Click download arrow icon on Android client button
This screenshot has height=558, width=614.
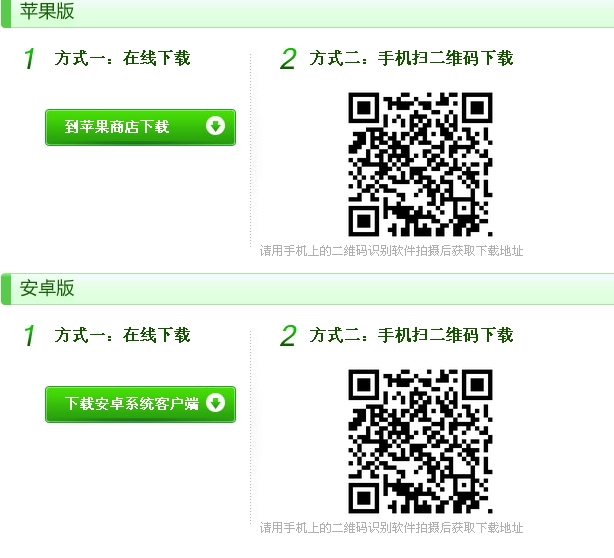[215, 403]
